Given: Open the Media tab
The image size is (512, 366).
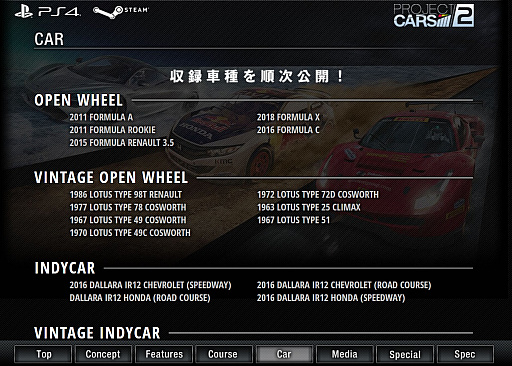Looking at the screenshot, I should pyautogui.click(x=344, y=354).
